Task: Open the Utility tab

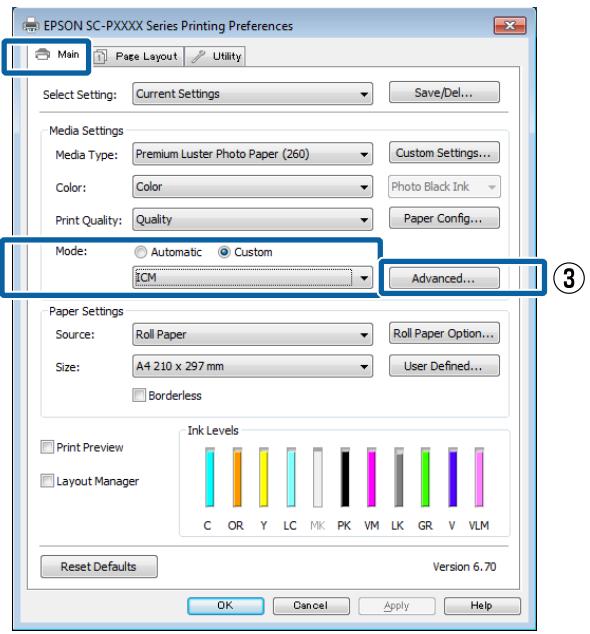Action: [215, 56]
